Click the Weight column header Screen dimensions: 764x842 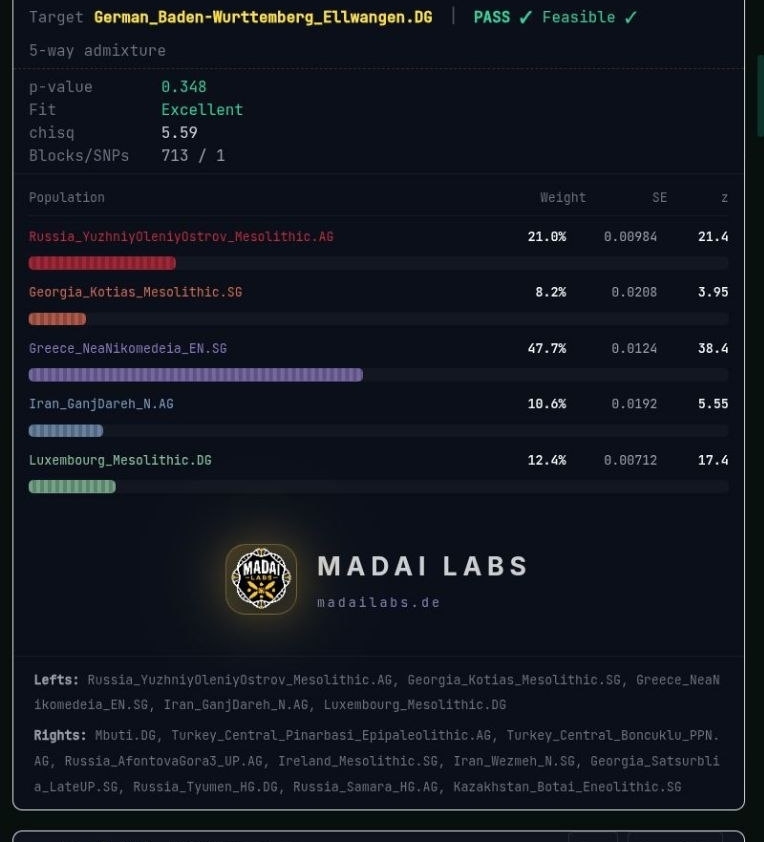[563, 198]
